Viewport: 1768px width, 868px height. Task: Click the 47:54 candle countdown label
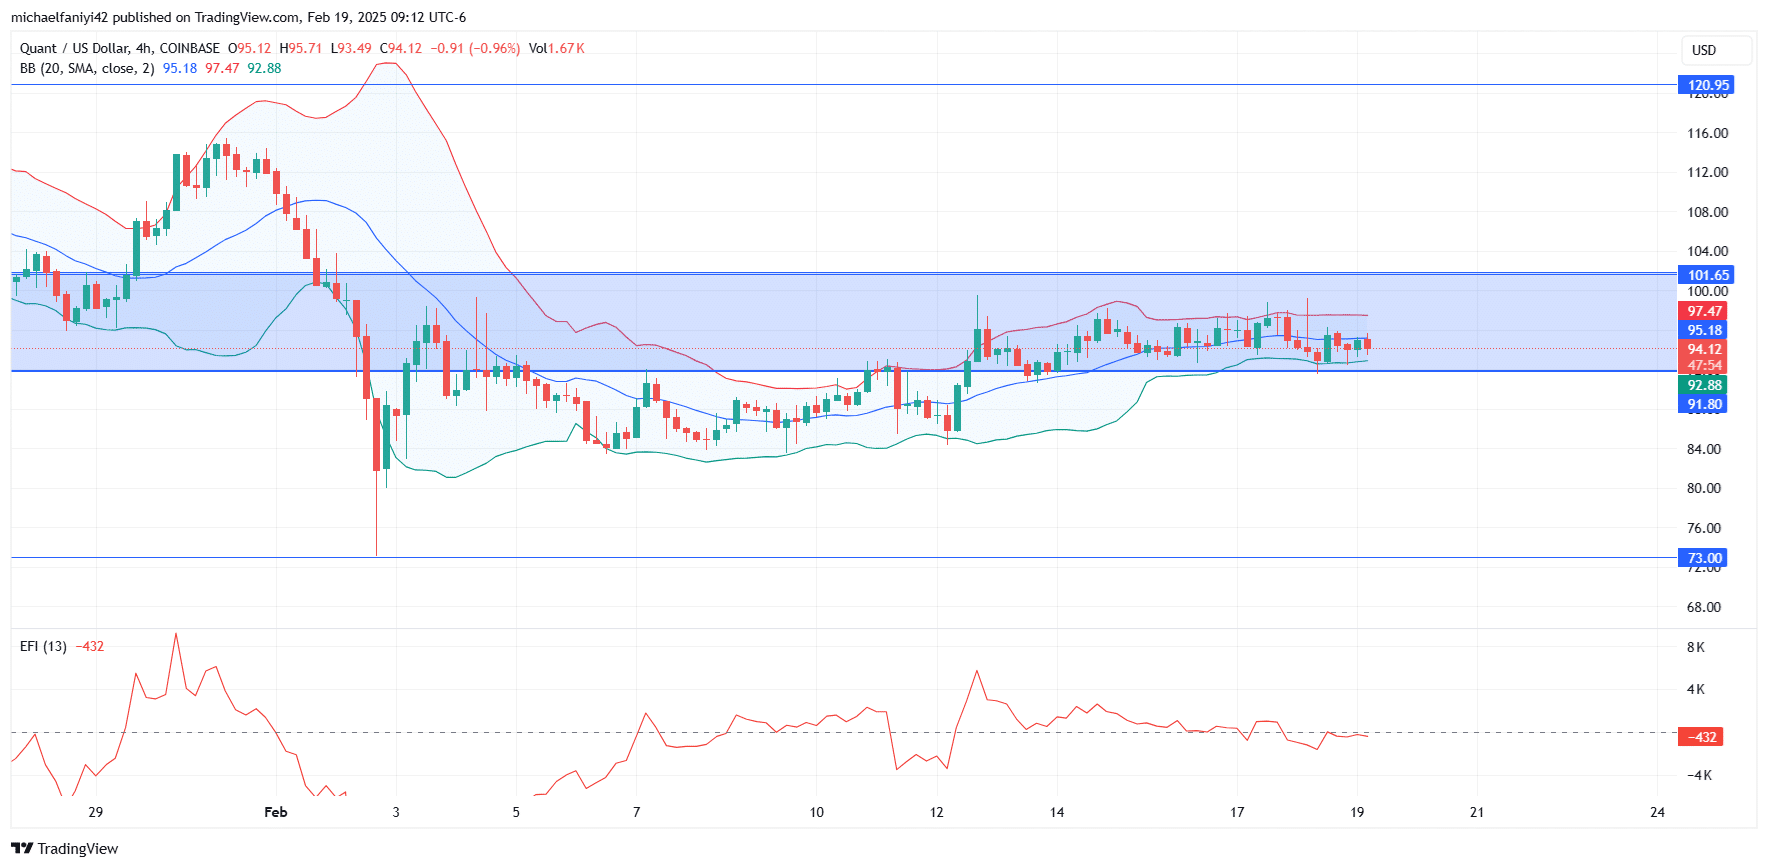click(1703, 365)
